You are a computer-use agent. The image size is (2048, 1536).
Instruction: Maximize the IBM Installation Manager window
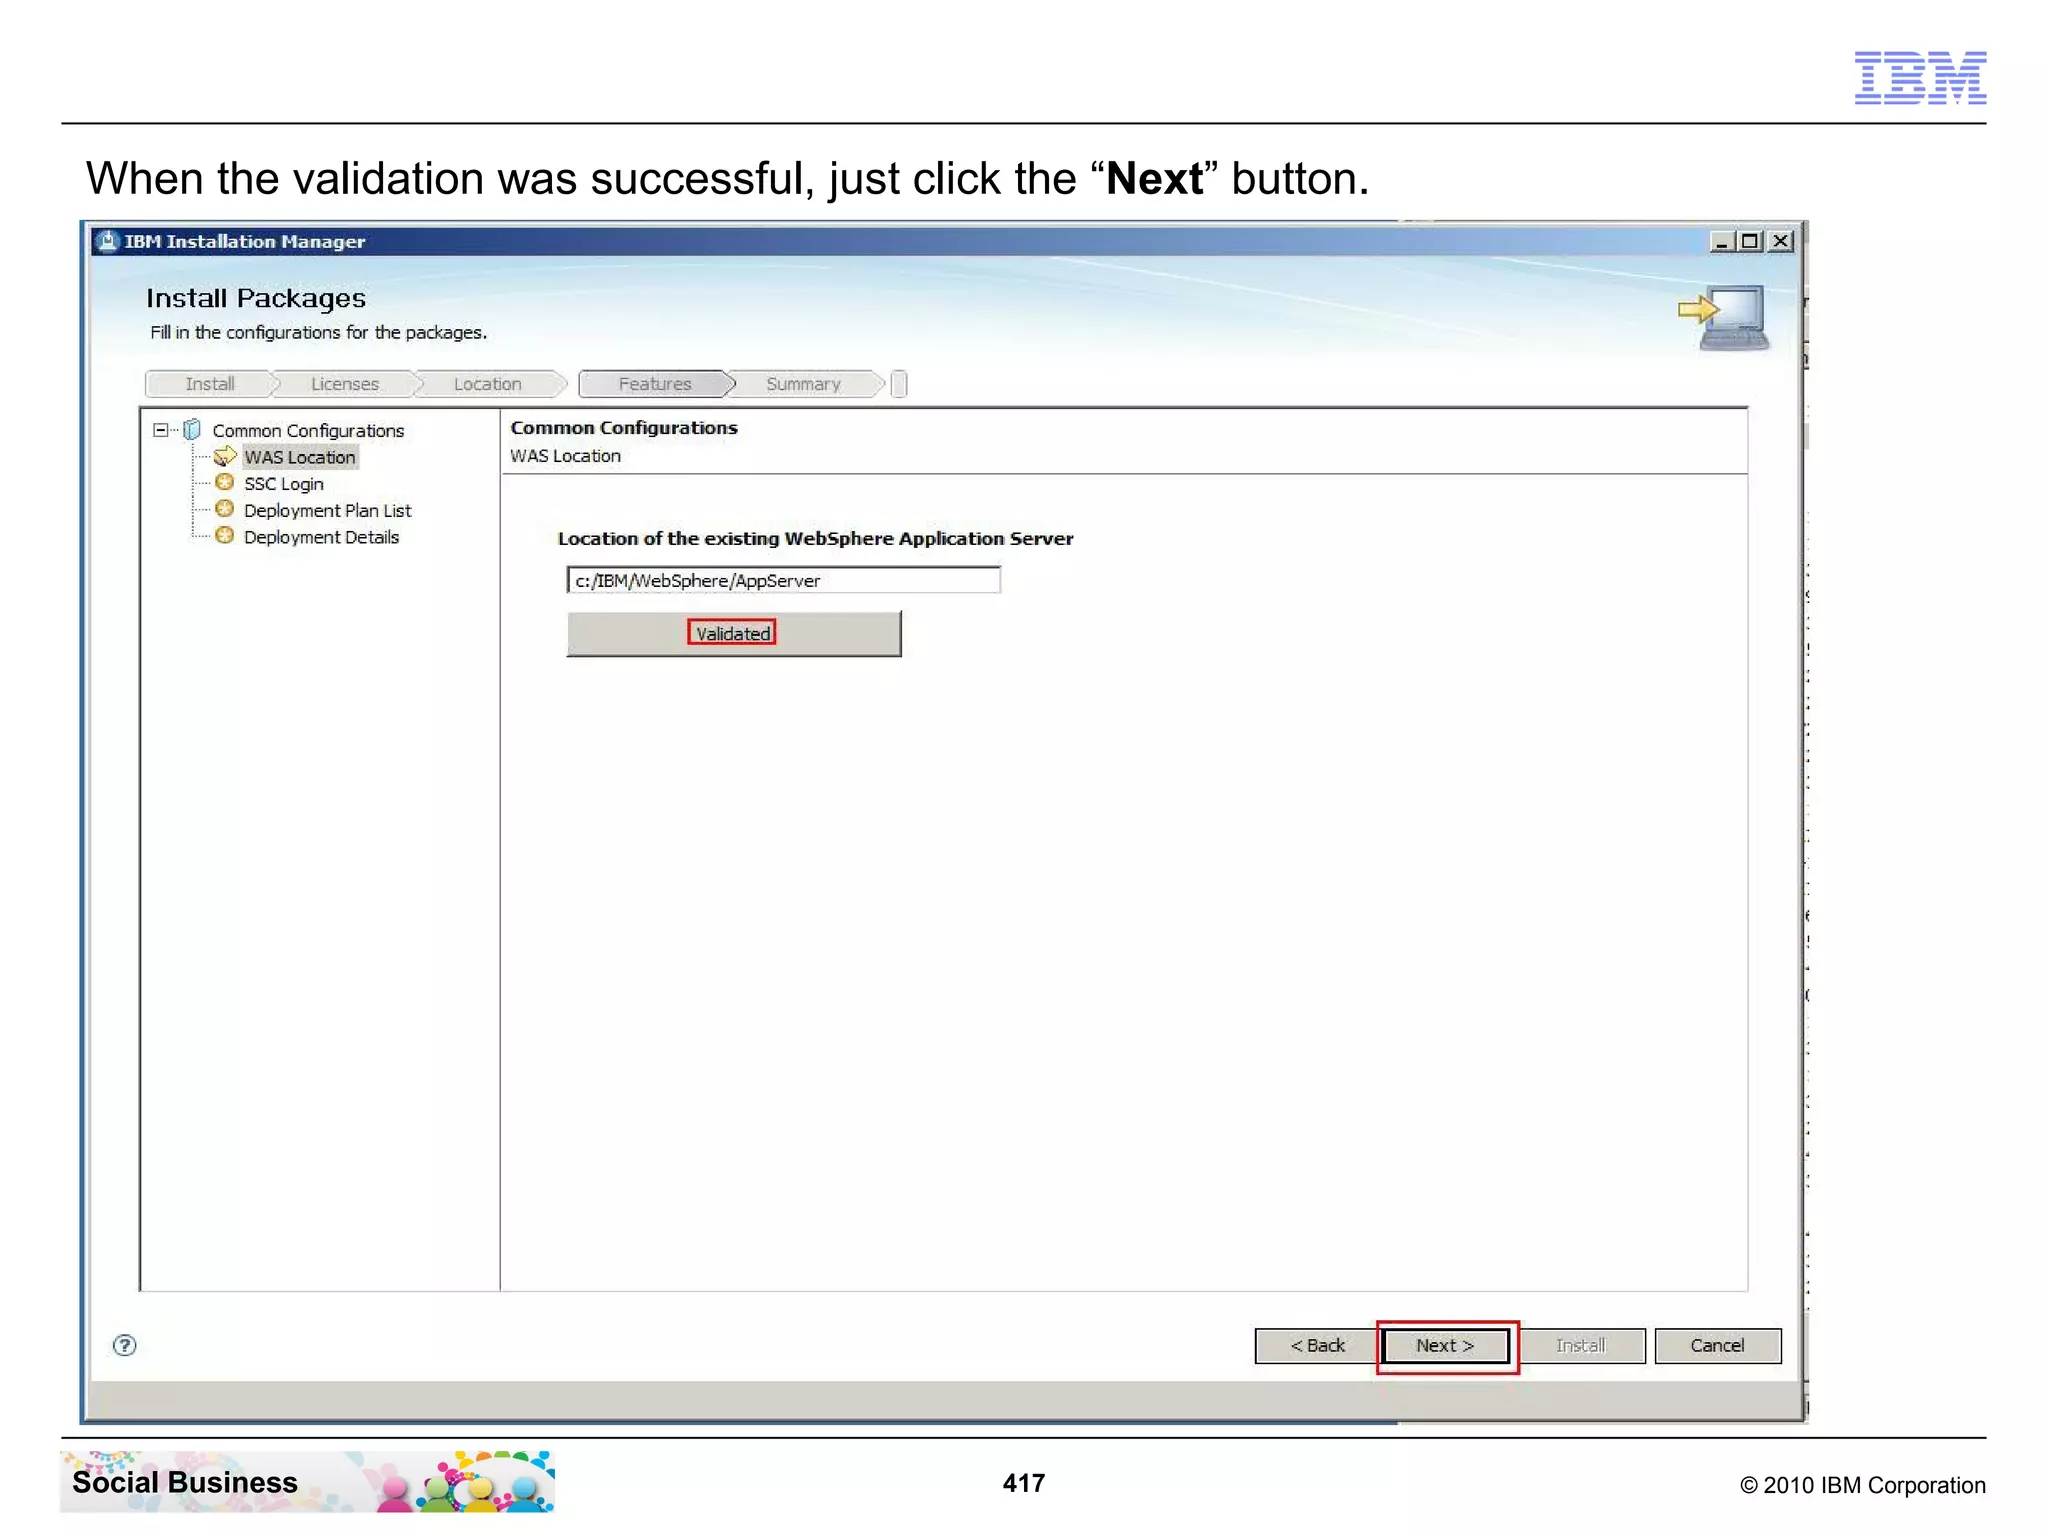coord(1750,241)
